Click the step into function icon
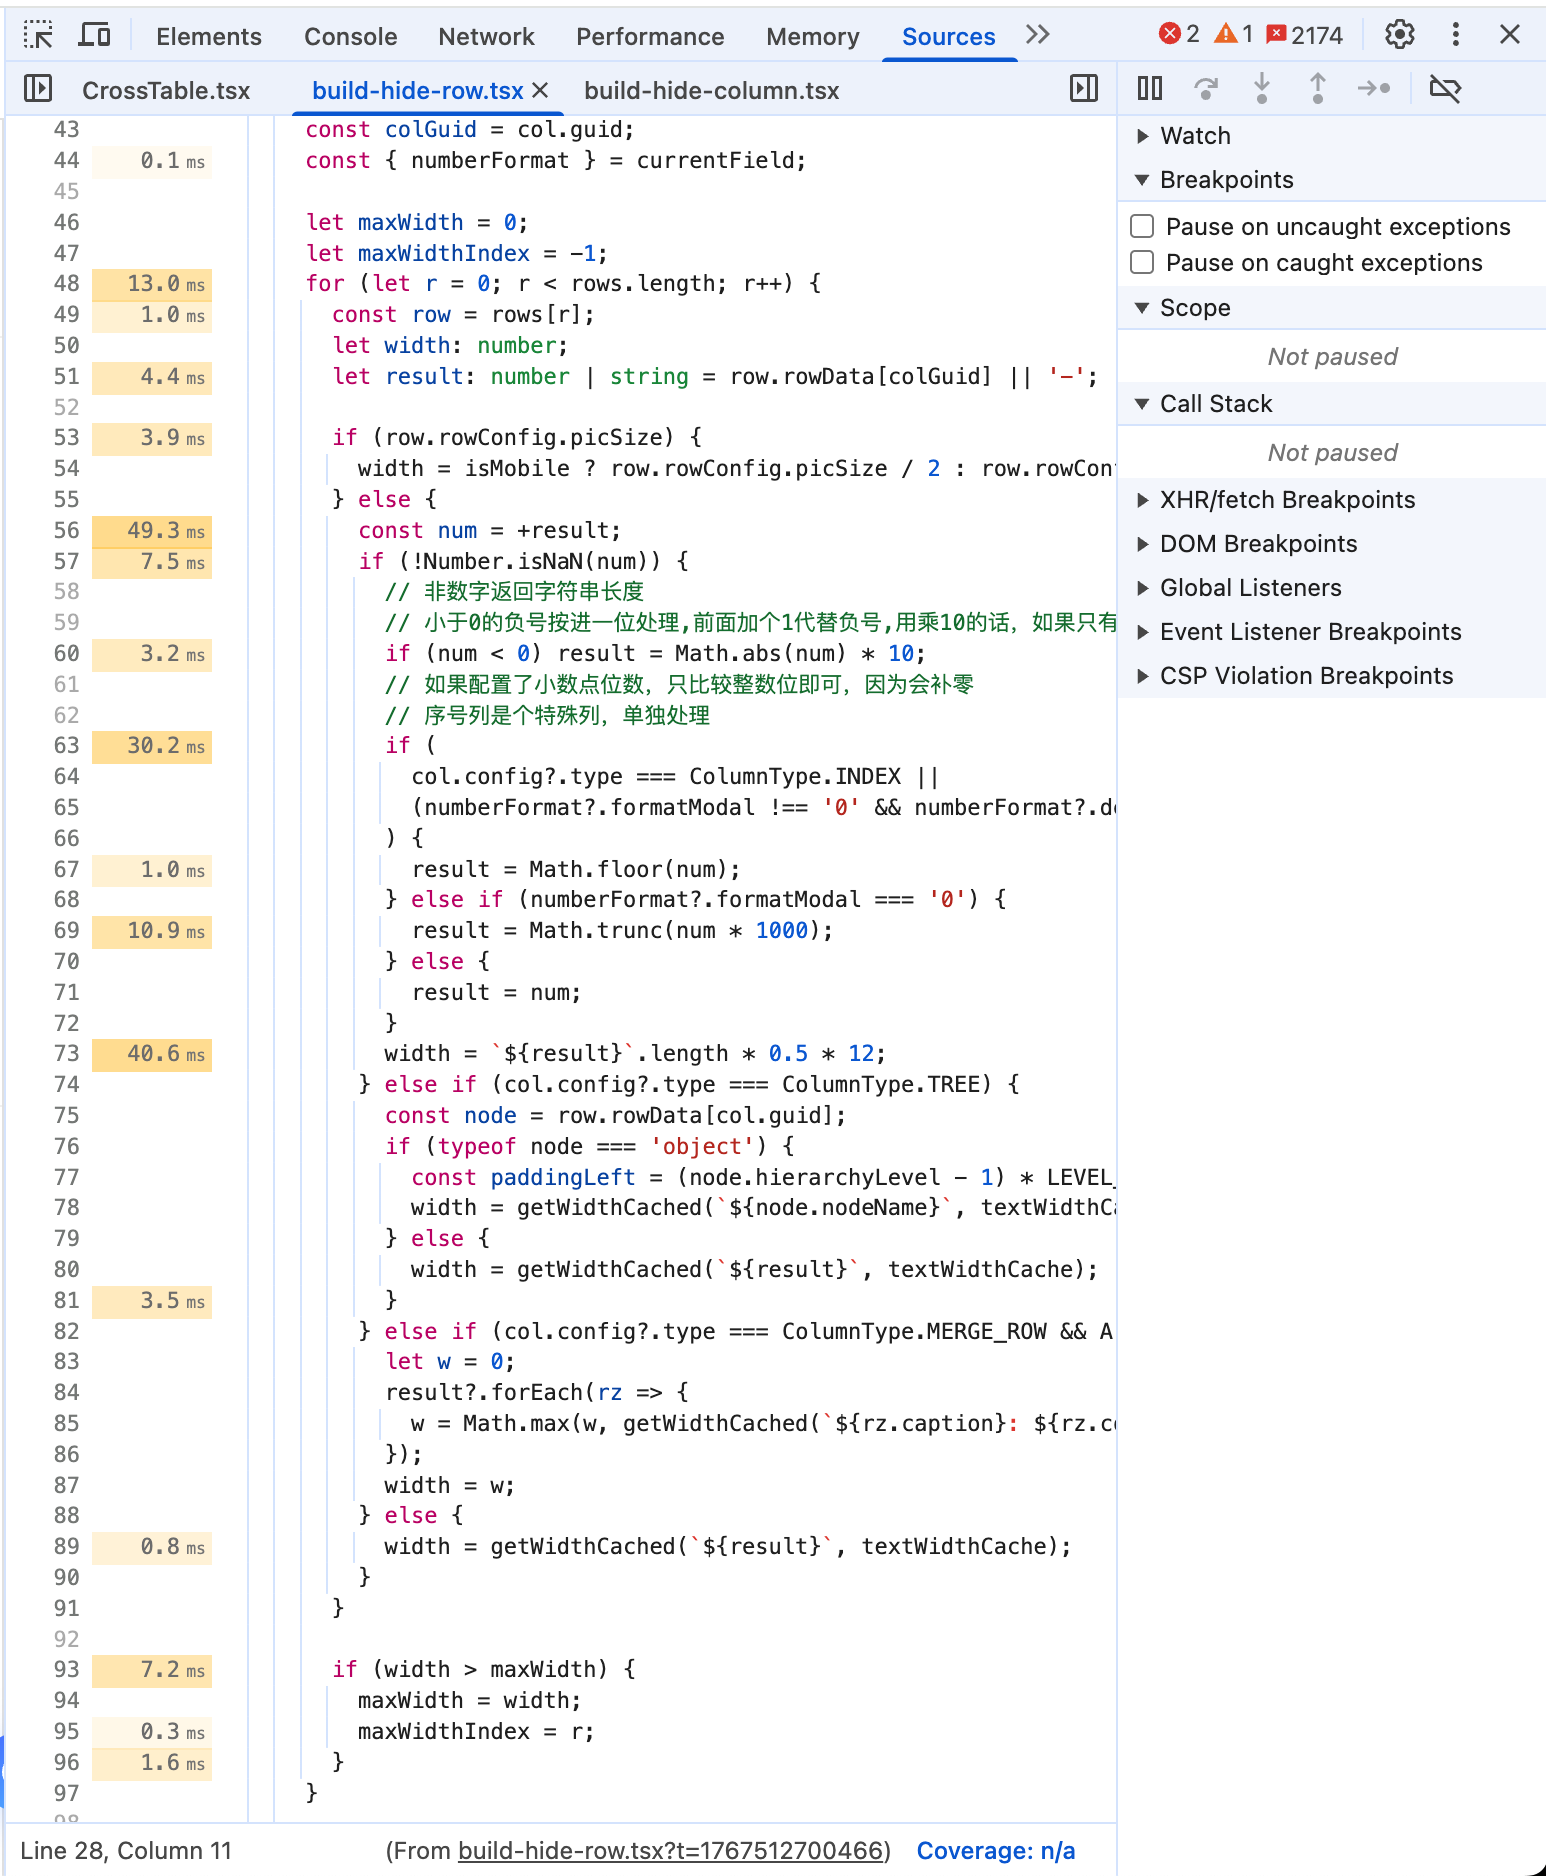The image size is (1546, 1876). coord(1262,89)
